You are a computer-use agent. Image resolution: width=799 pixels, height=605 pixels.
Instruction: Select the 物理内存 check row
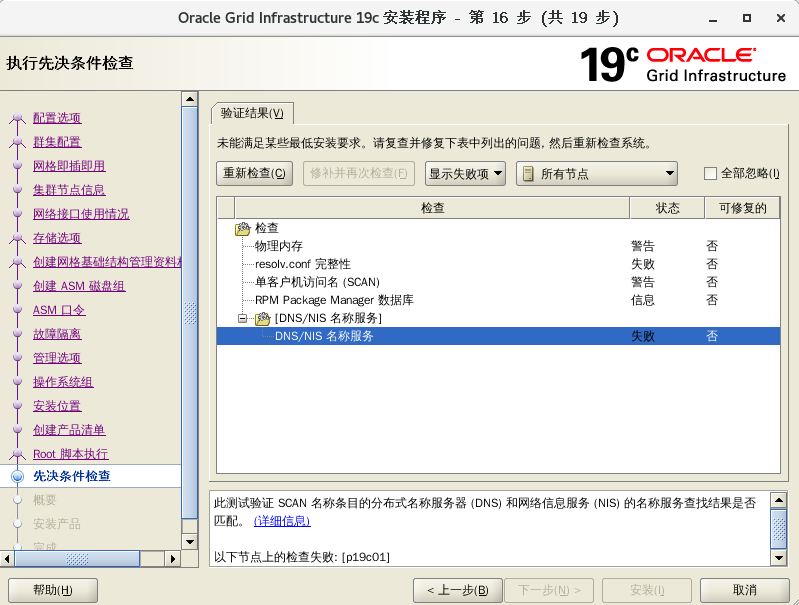pos(498,246)
